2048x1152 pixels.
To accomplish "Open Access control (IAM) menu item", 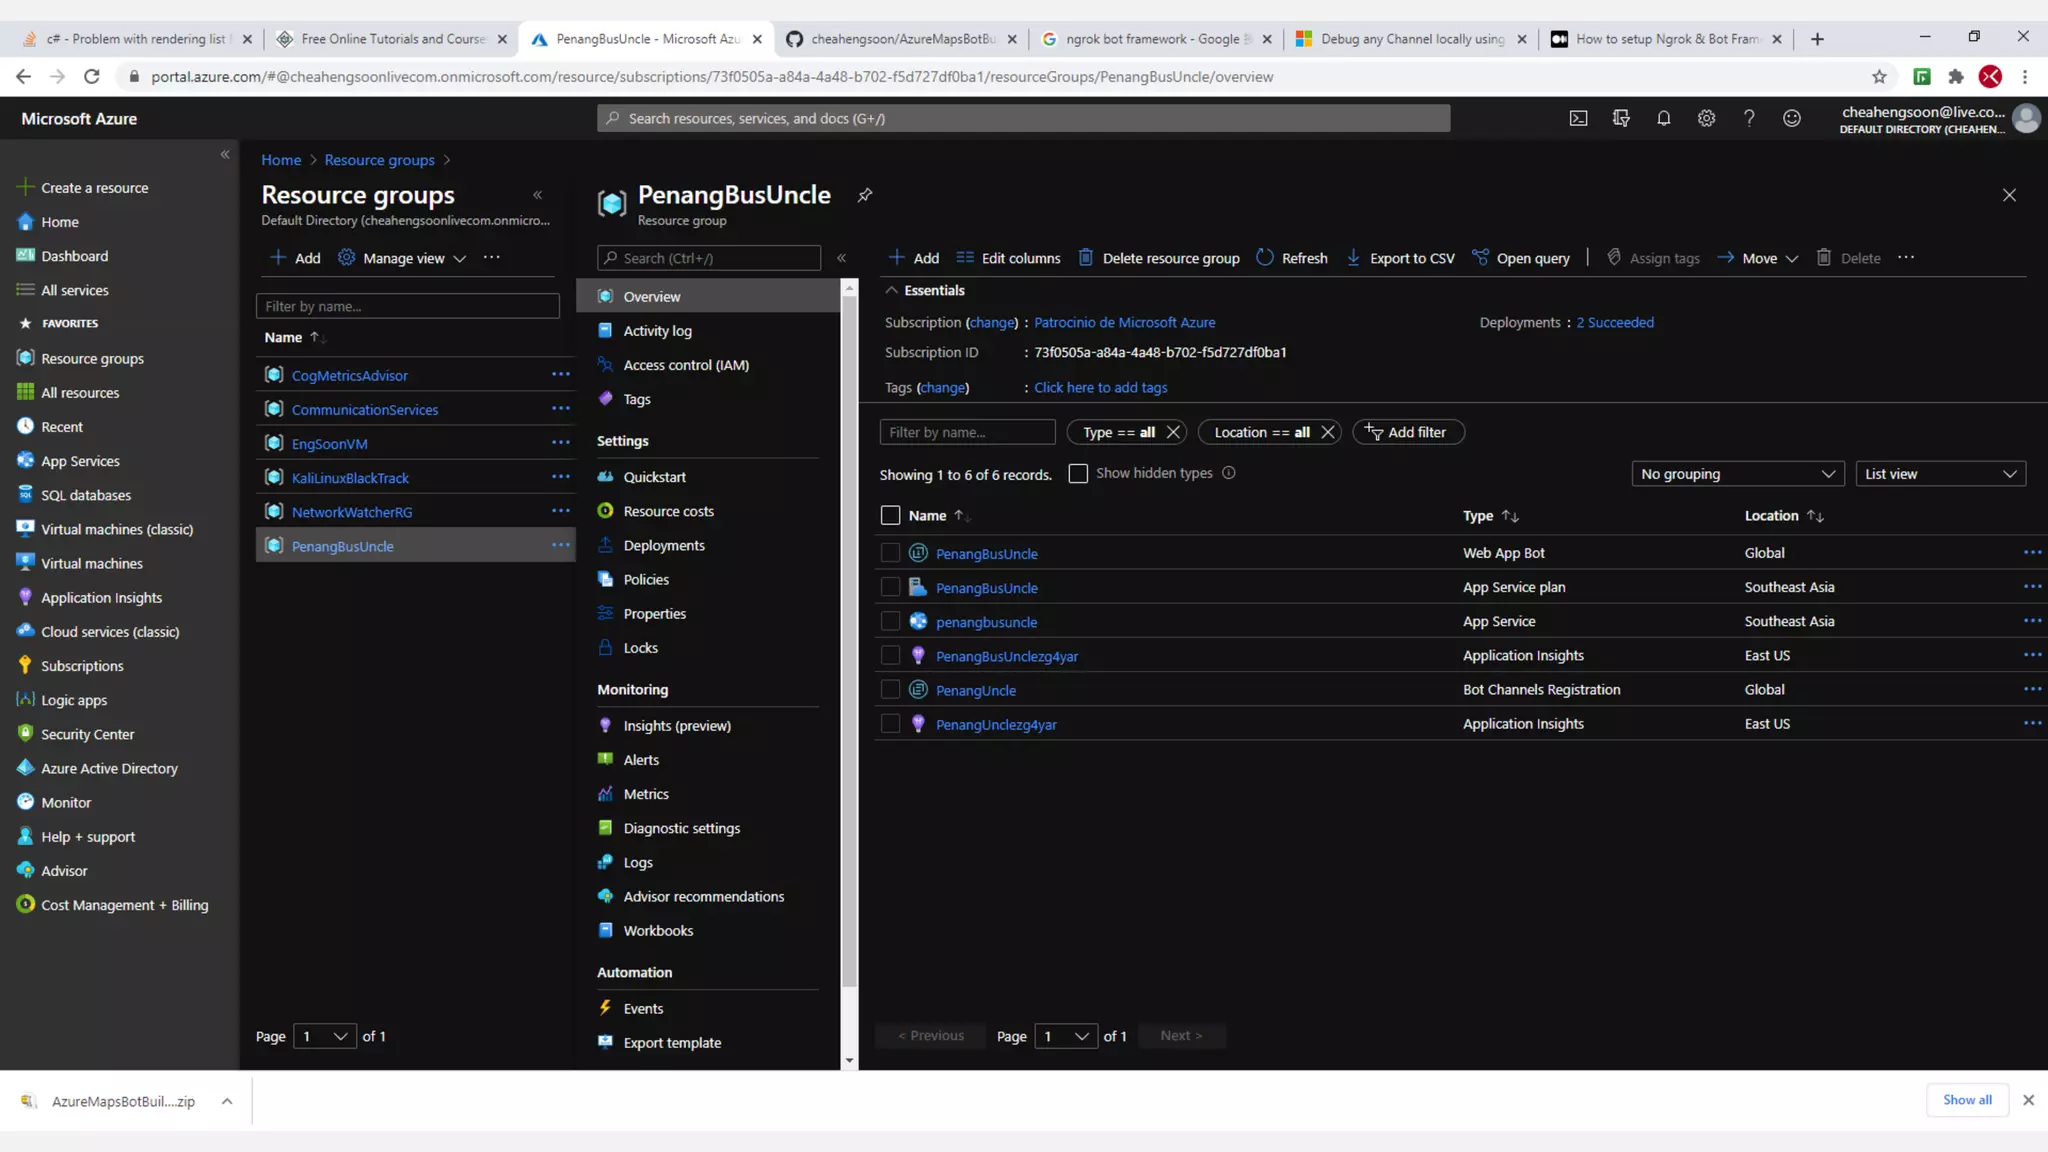I will click(x=685, y=365).
